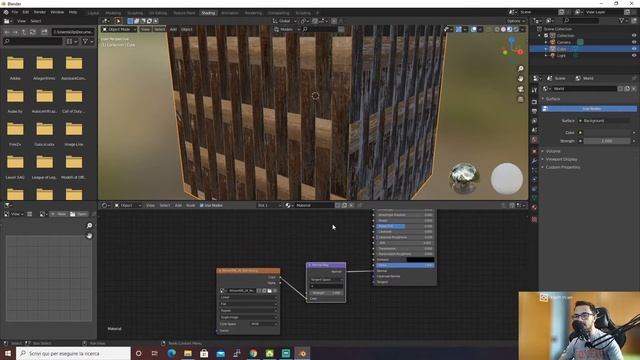Click the Windows Start button
640x360 pixels.
[x=8, y=353]
